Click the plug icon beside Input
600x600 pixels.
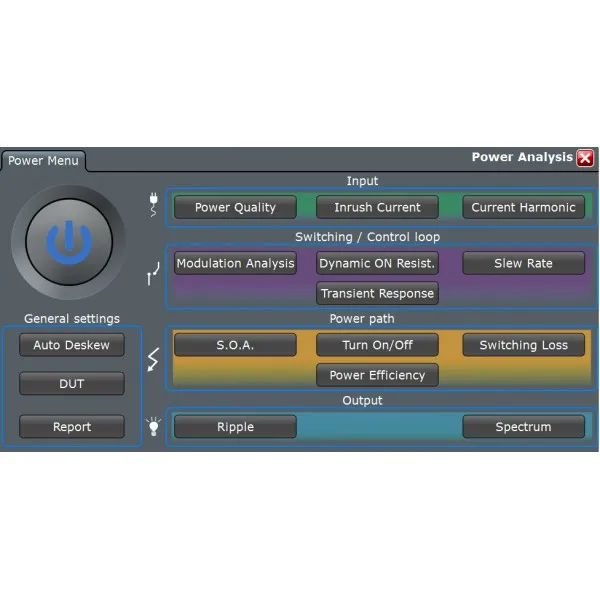[153, 204]
